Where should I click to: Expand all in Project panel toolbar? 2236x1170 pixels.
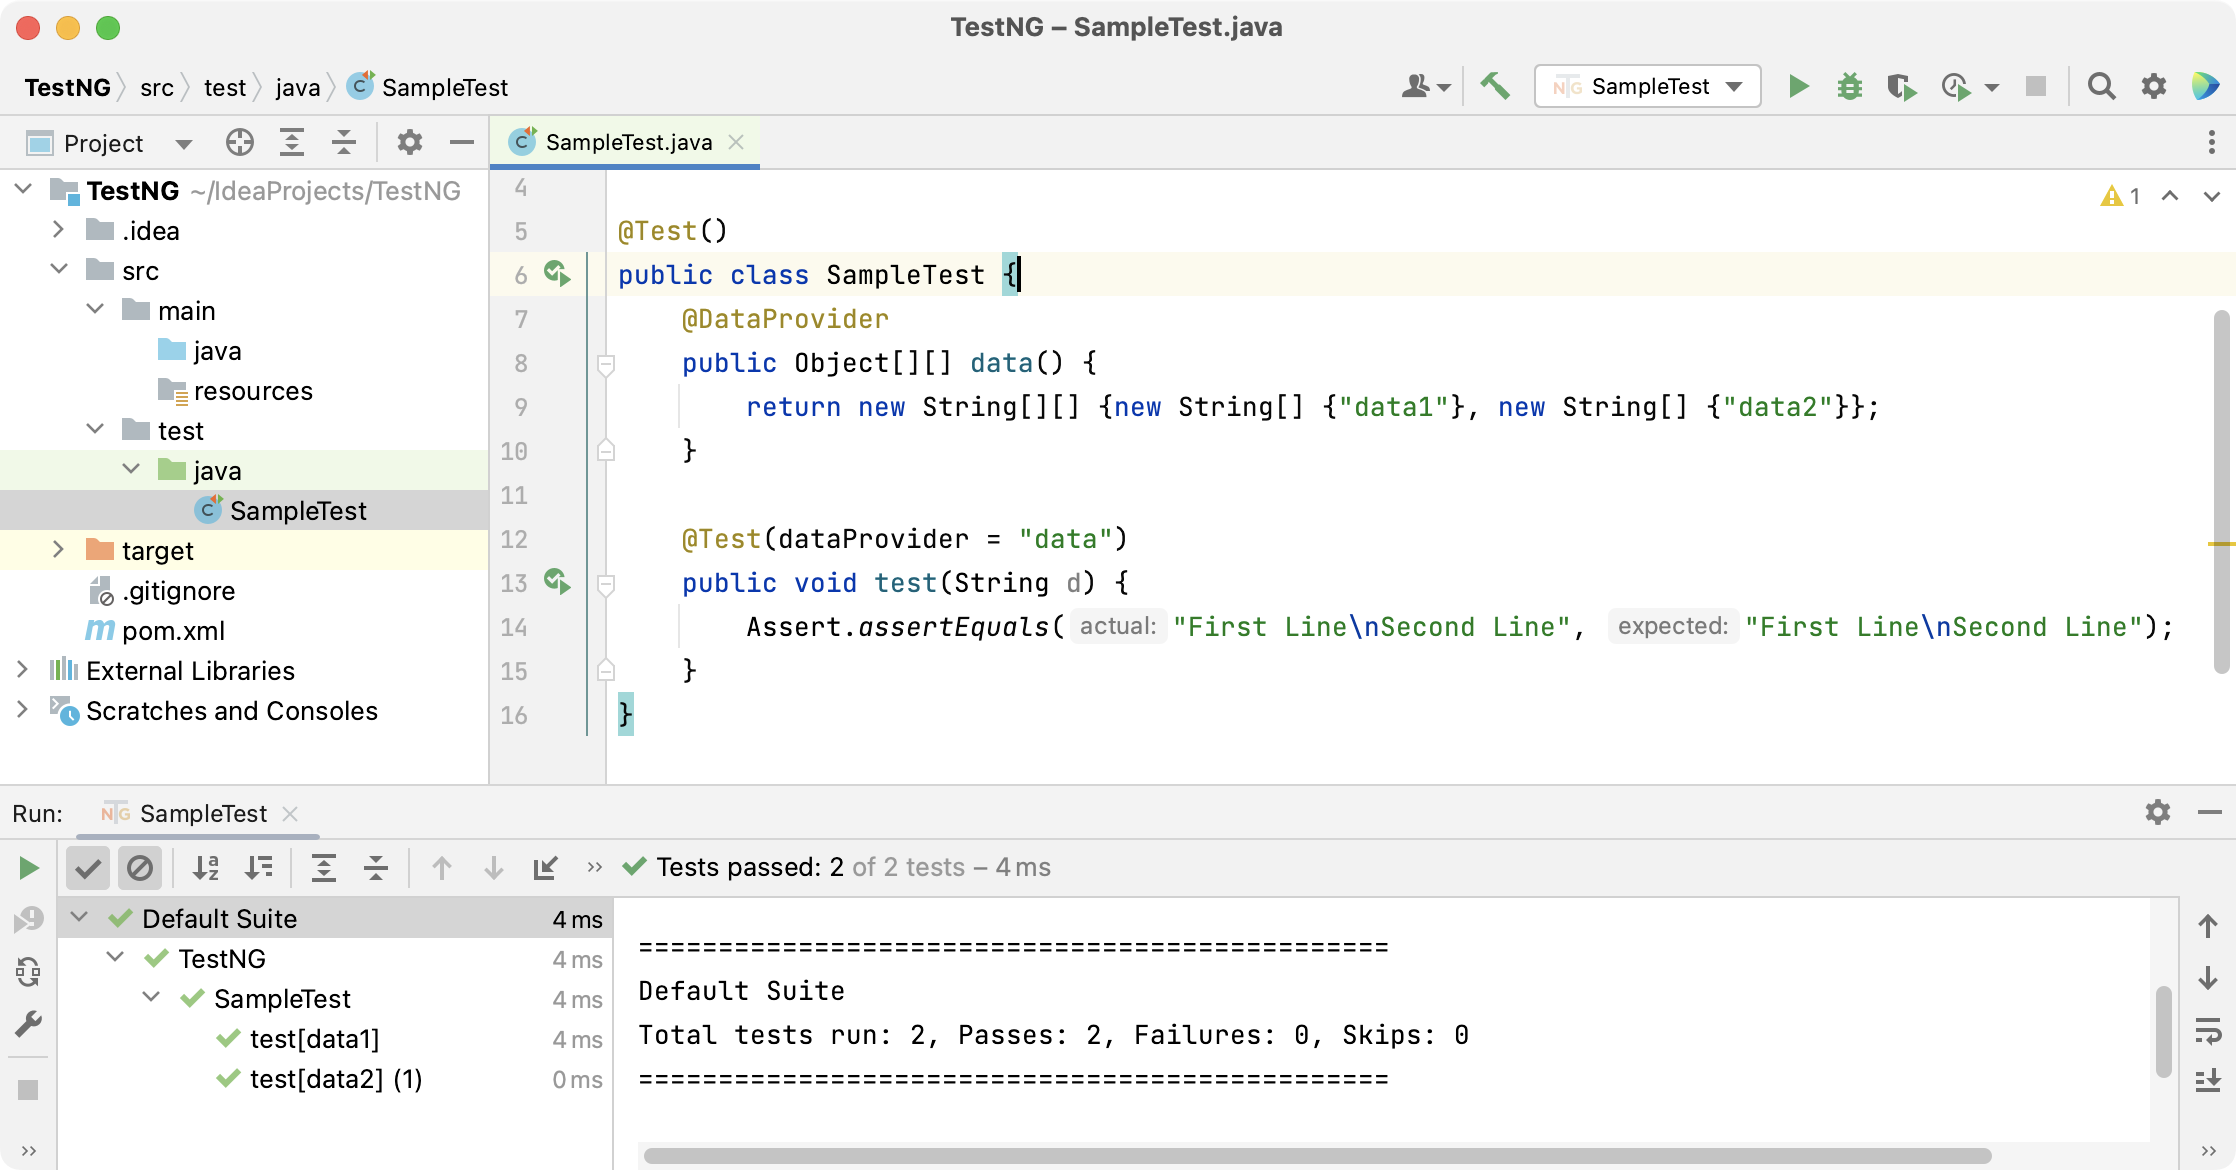tap(291, 143)
